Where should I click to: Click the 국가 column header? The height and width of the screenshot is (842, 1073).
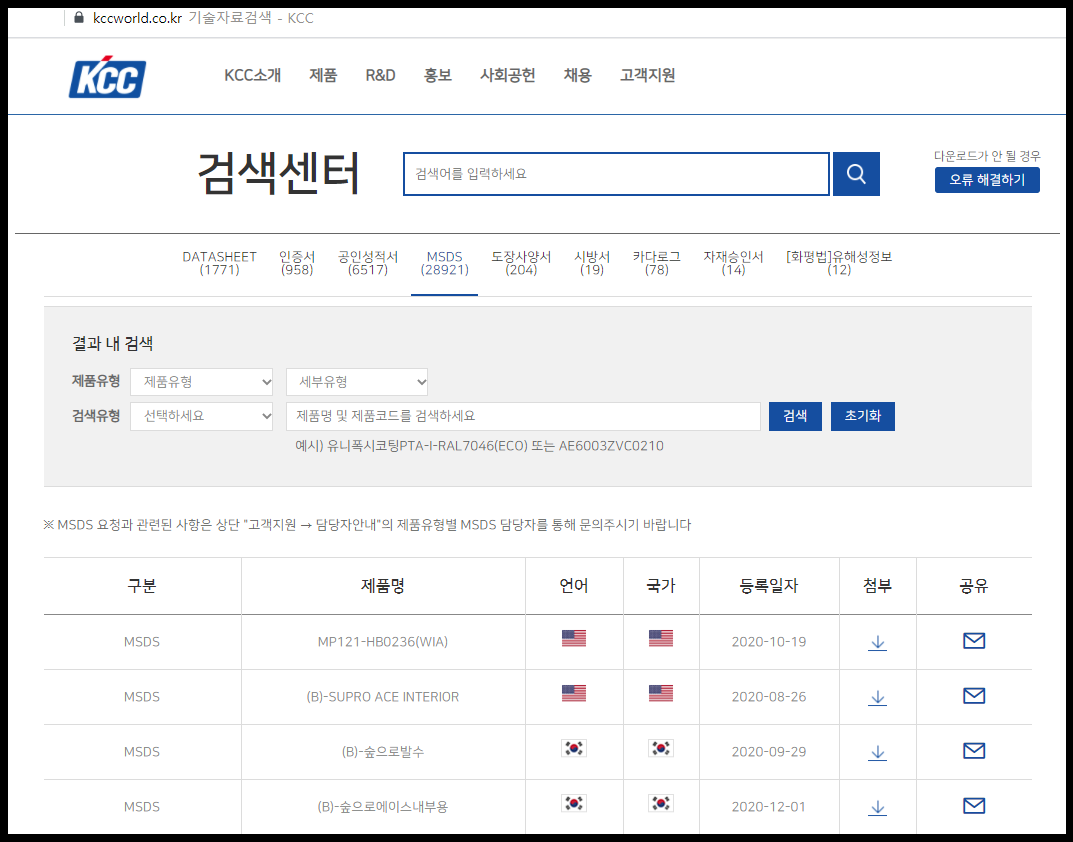tap(660, 586)
